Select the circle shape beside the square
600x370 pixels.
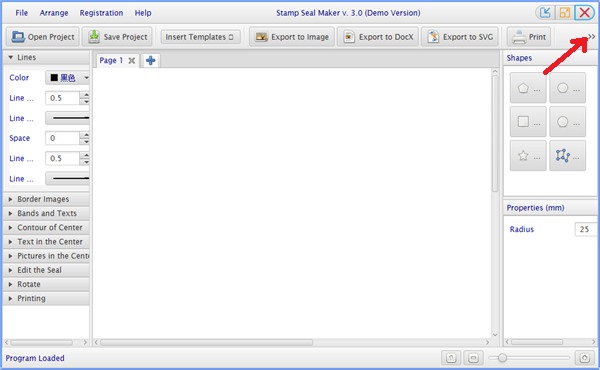click(x=567, y=122)
